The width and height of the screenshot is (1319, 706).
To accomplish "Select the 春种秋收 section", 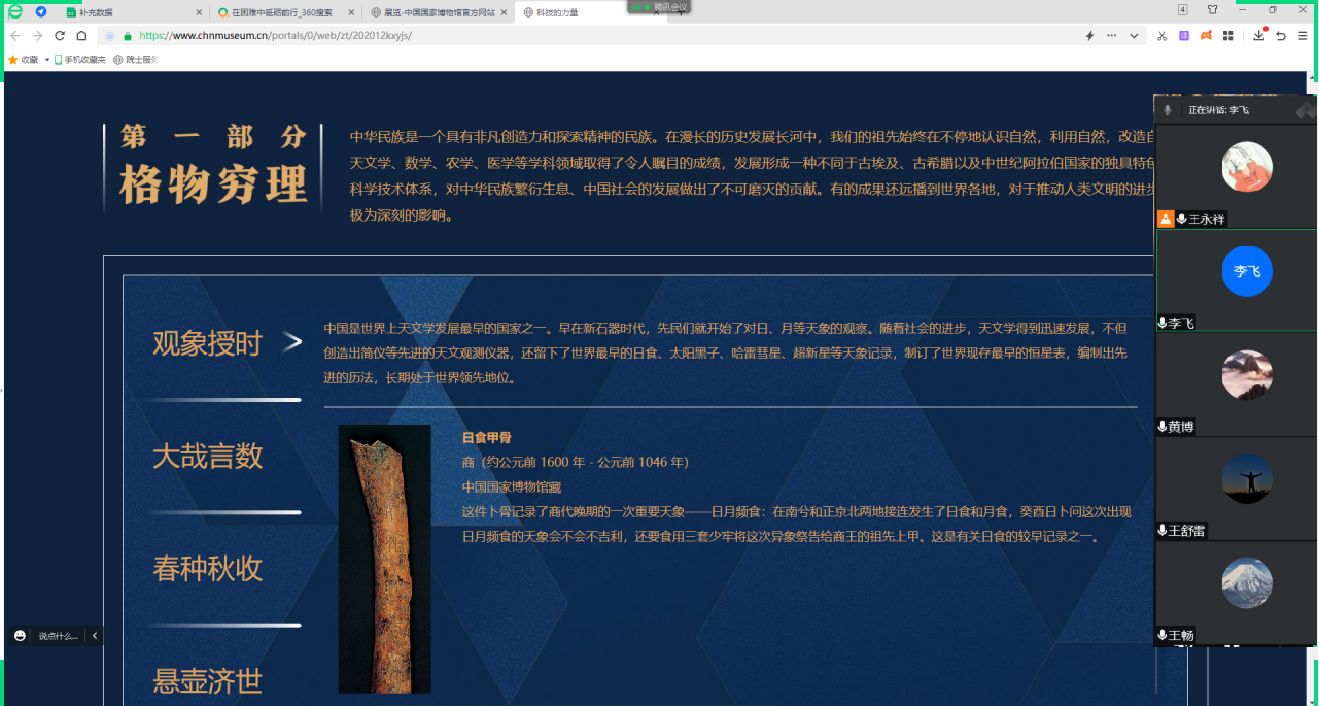I will 208,568.
